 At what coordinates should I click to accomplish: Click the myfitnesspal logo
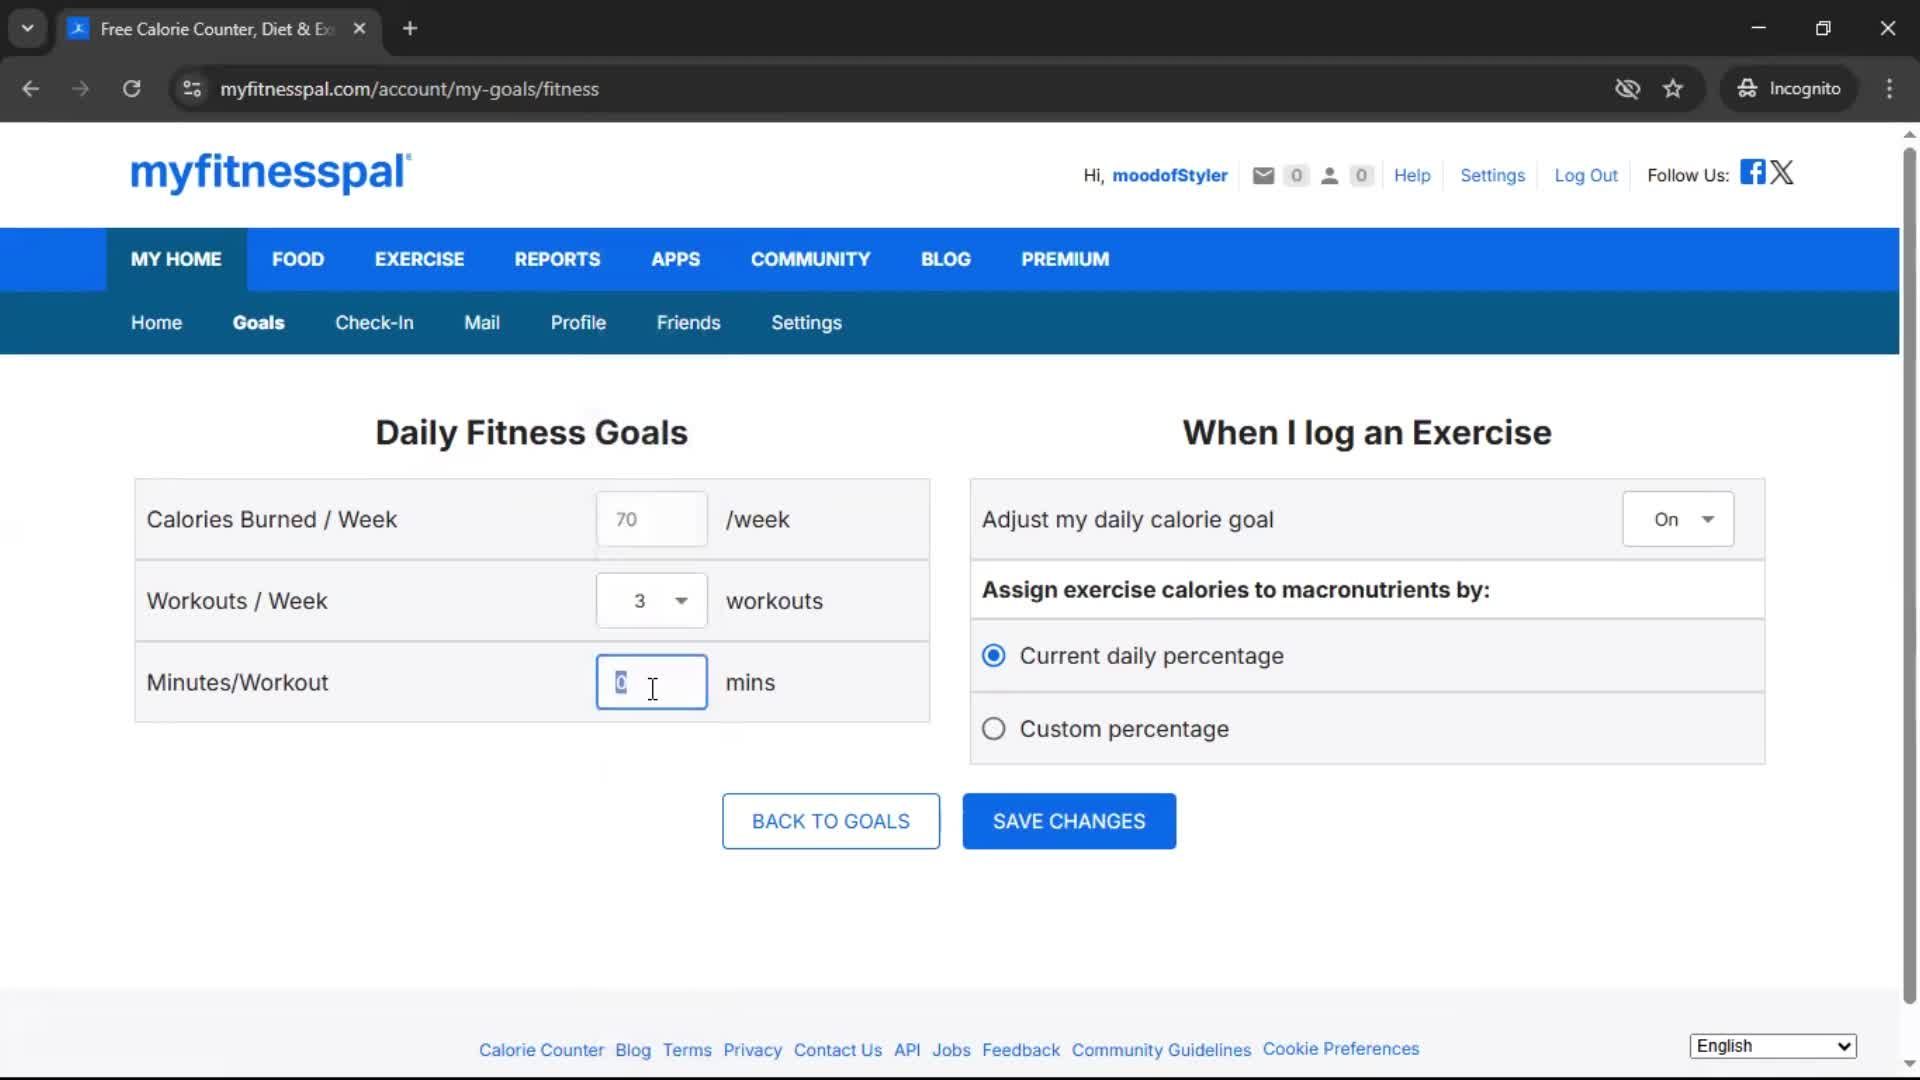pyautogui.click(x=270, y=173)
